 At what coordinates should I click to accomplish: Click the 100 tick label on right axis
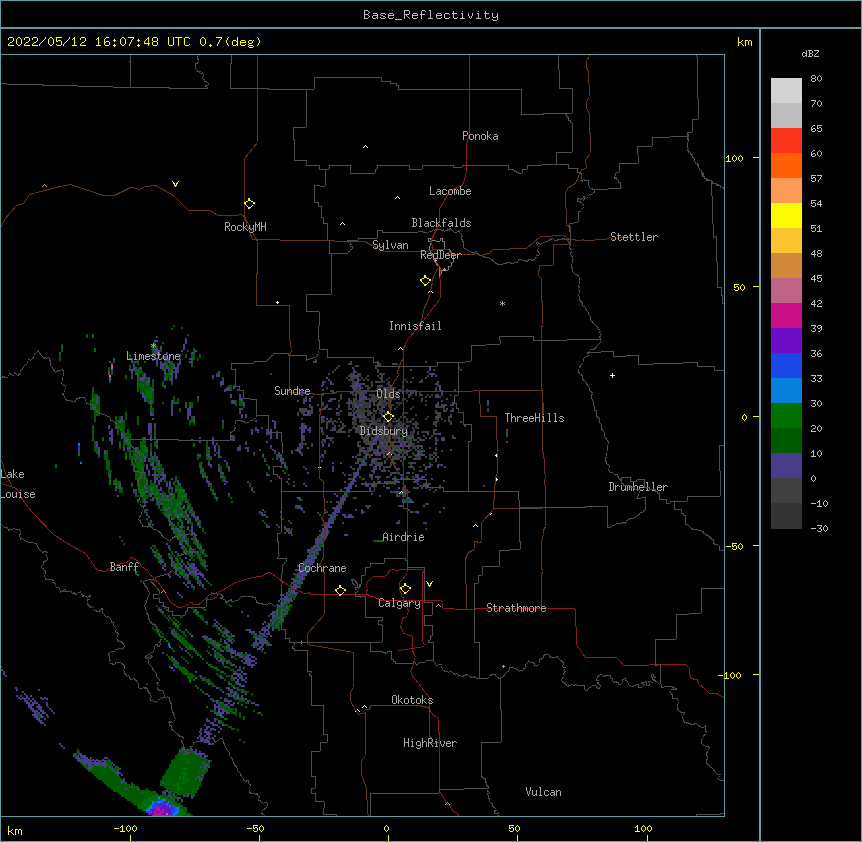point(734,158)
